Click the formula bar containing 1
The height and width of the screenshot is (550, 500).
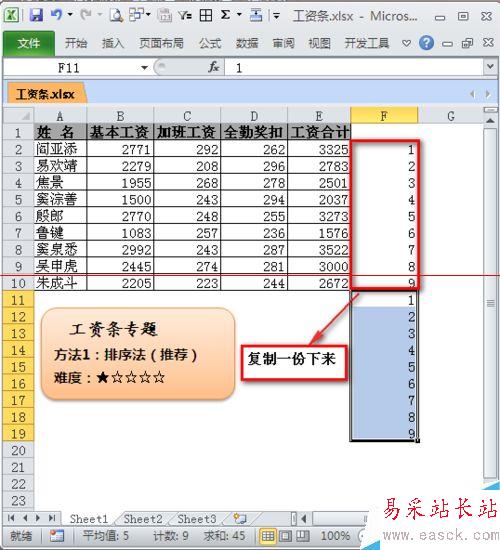354,68
